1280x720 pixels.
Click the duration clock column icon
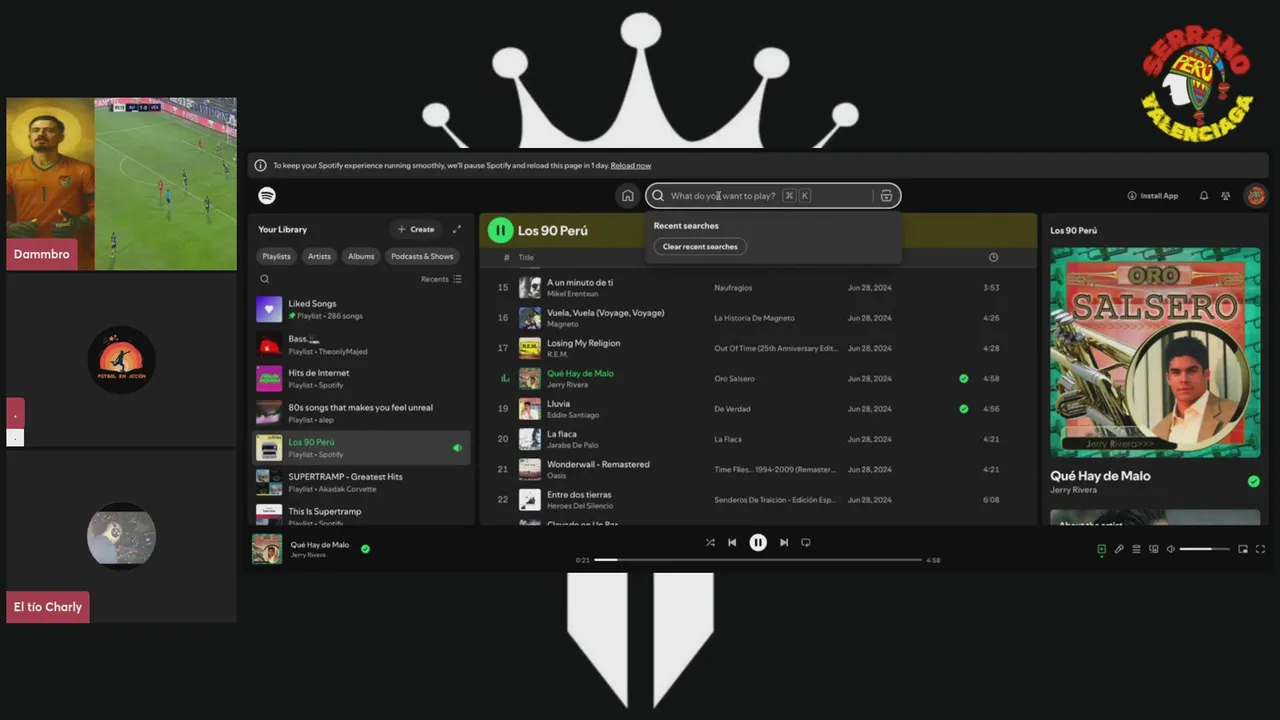tap(993, 257)
